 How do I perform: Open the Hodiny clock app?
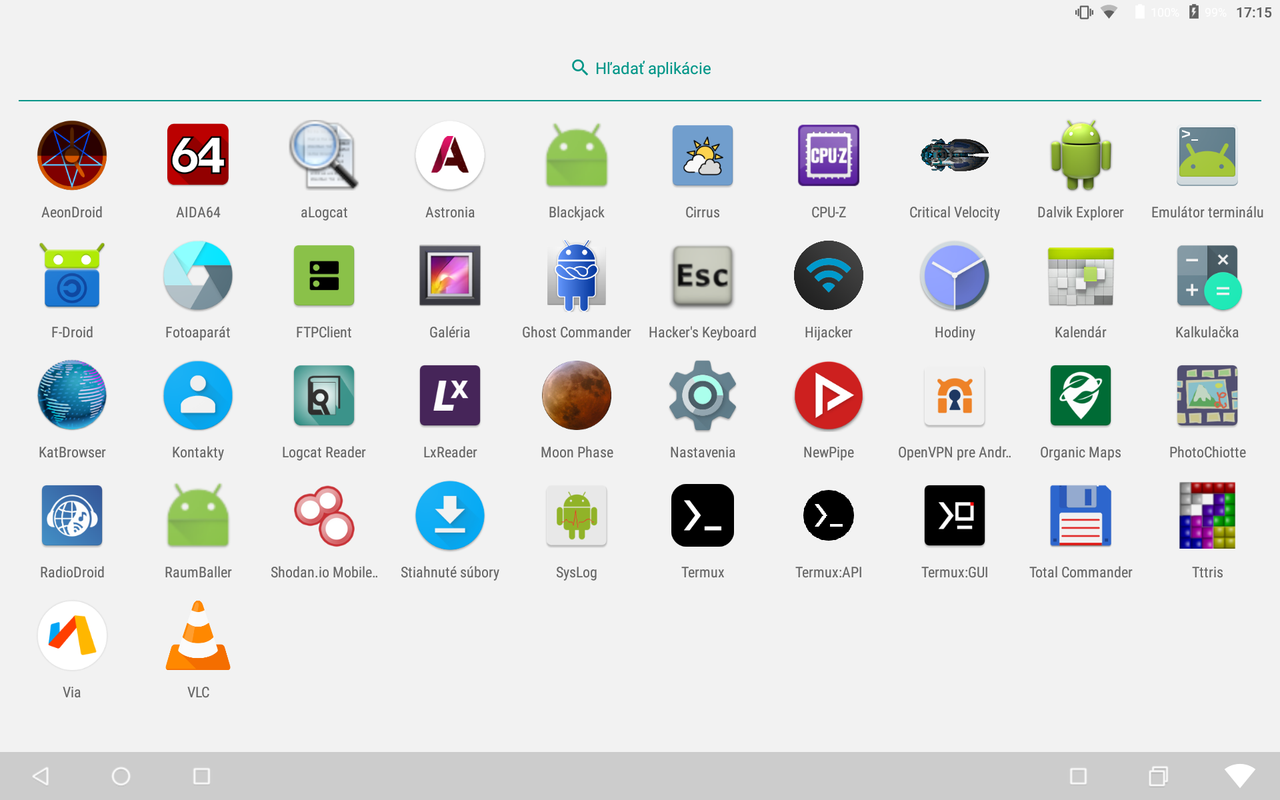tap(955, 276)
